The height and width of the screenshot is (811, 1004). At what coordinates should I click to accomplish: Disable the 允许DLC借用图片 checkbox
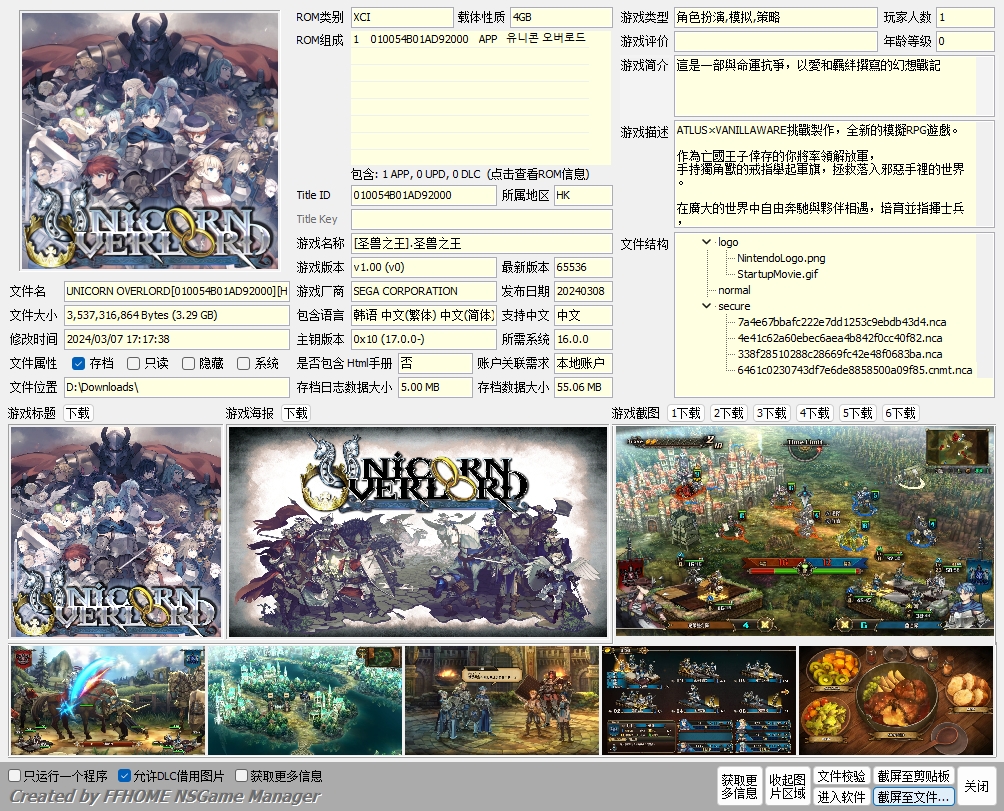pos(123,775)
